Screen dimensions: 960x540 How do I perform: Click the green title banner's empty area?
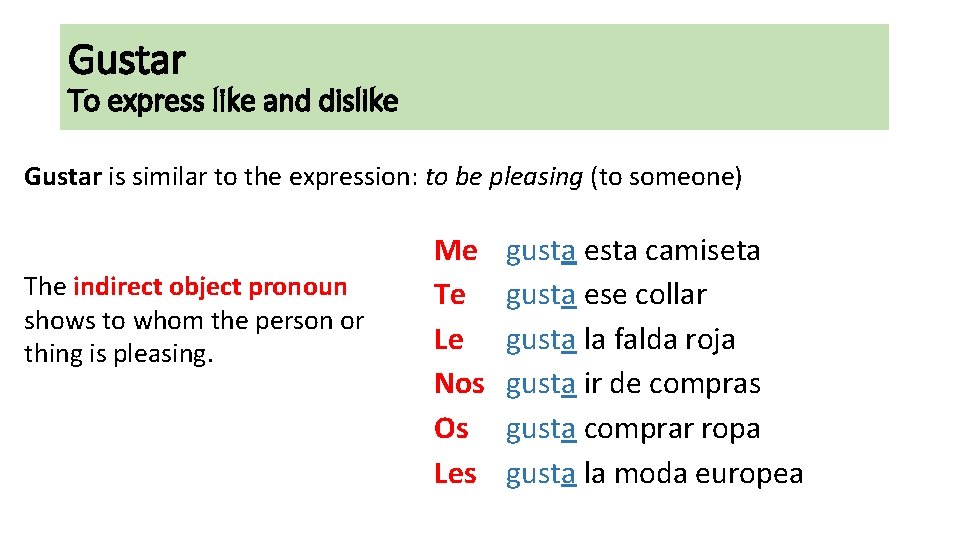point(650,77)
